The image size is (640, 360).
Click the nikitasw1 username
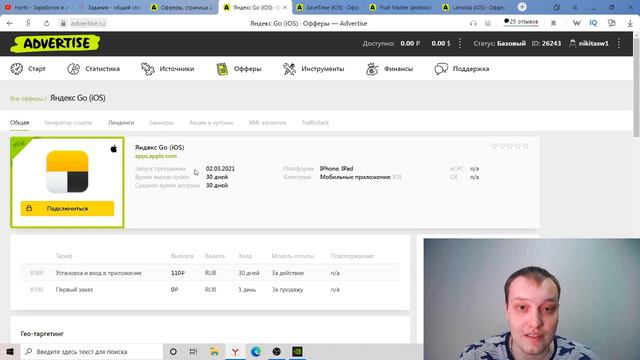tap(593, 43)
